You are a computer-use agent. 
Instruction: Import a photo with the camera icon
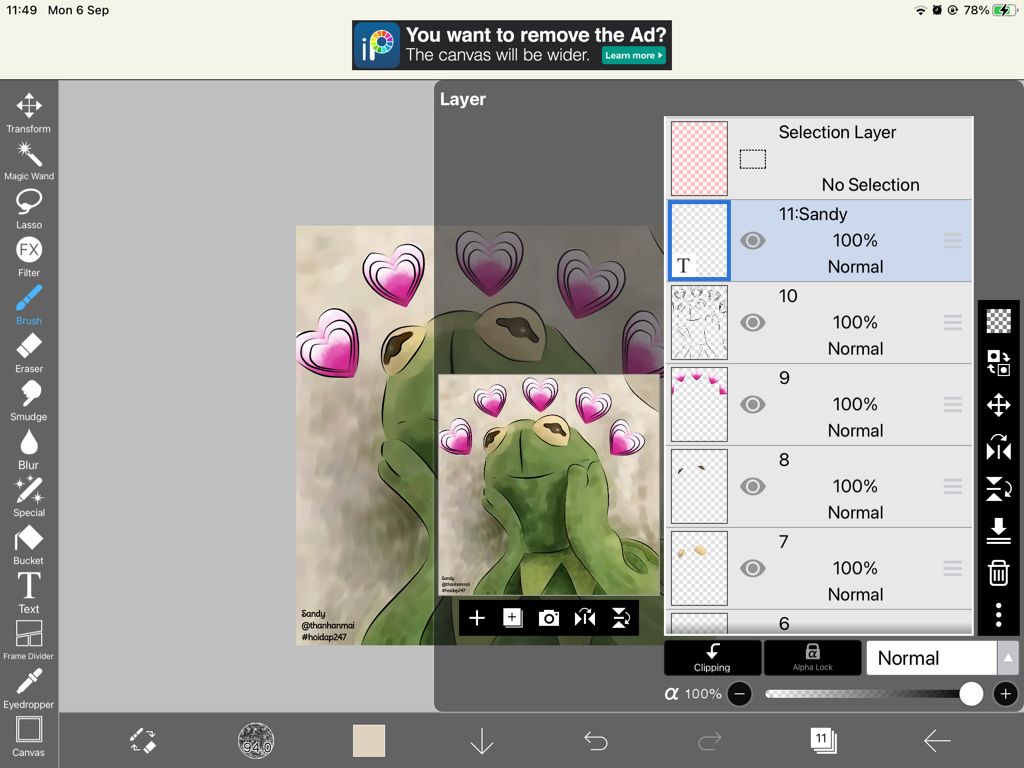(x=549, y=618)
